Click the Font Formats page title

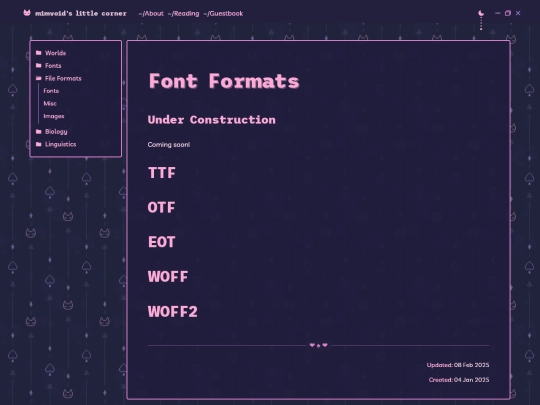coord(224,81)
